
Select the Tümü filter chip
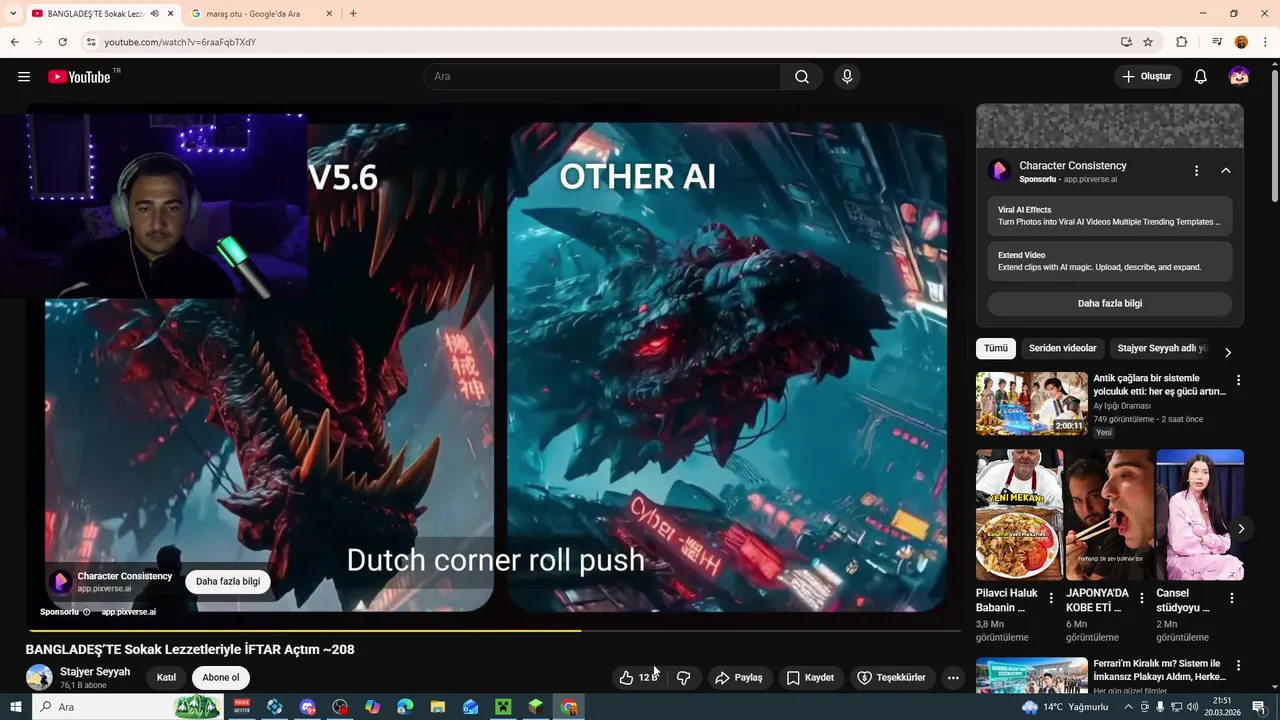coord(996,348)
